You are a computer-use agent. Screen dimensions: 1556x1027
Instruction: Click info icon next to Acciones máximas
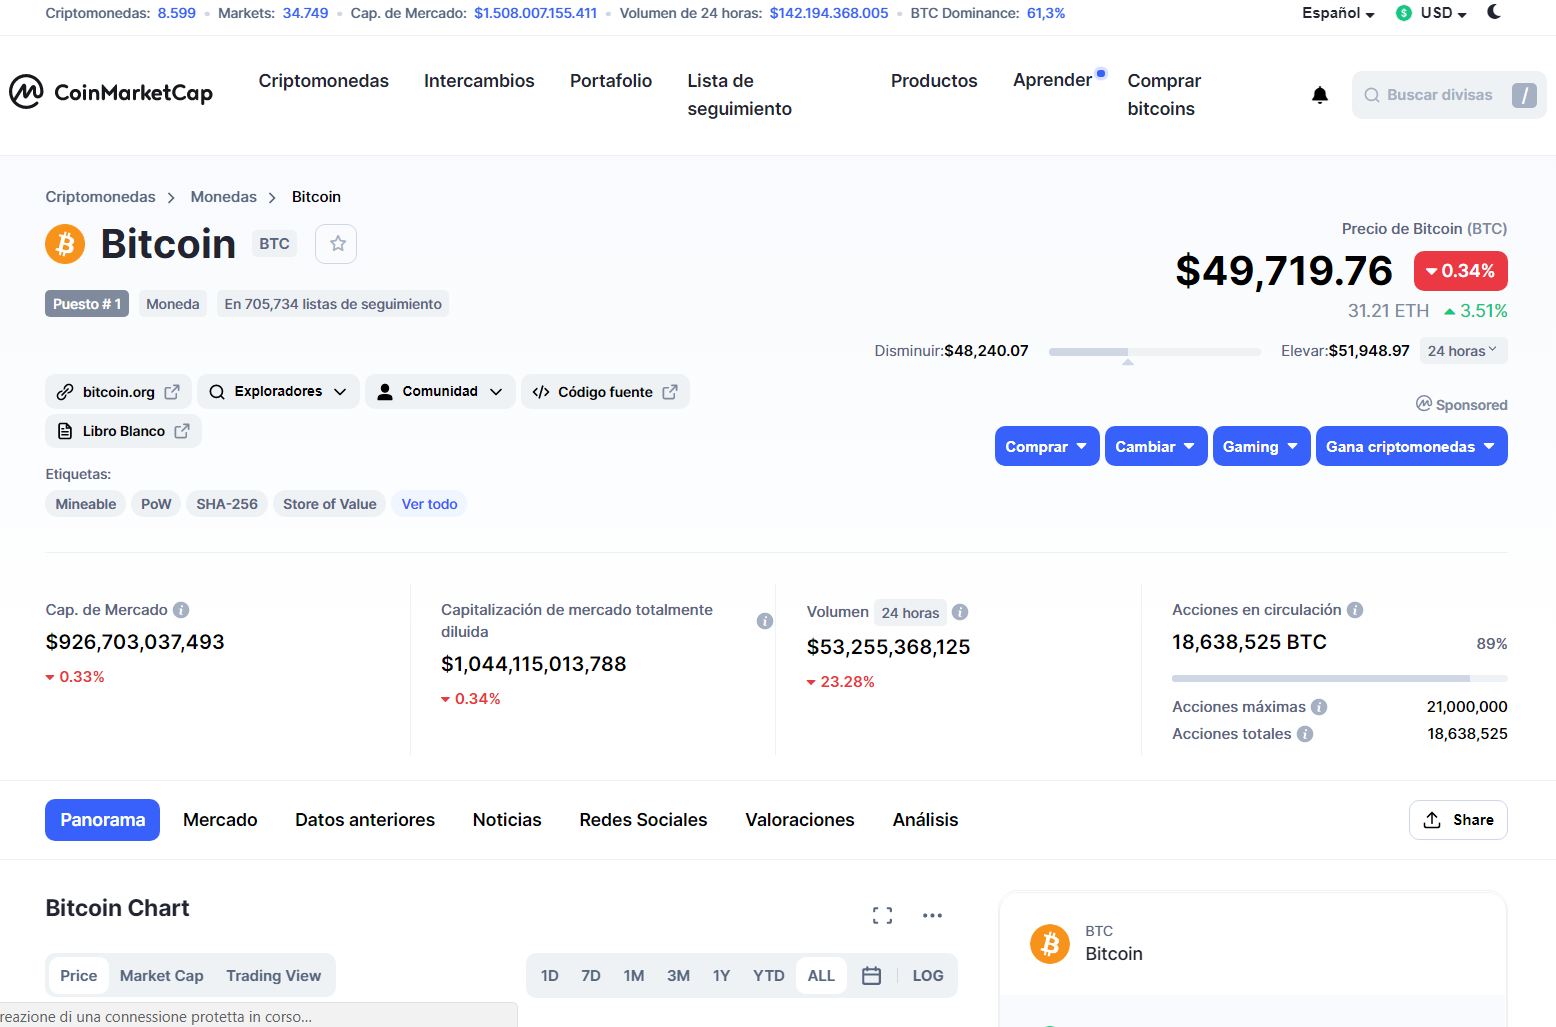1319,707
